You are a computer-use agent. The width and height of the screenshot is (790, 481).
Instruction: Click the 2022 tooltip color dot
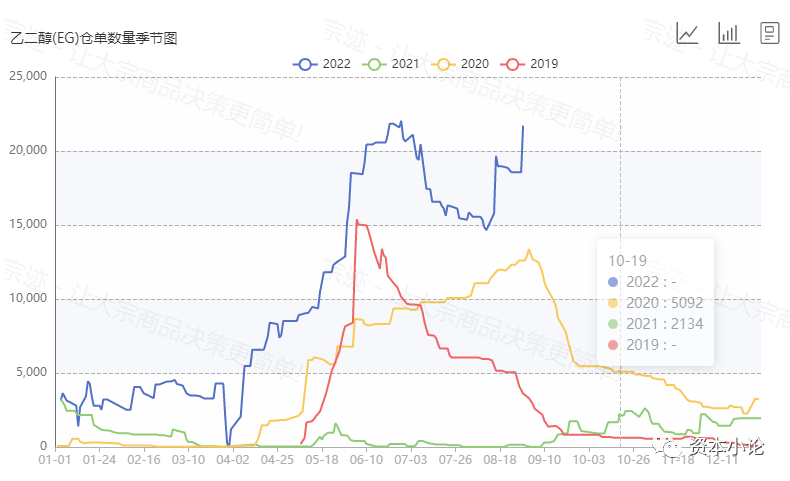tap(614, 281)
